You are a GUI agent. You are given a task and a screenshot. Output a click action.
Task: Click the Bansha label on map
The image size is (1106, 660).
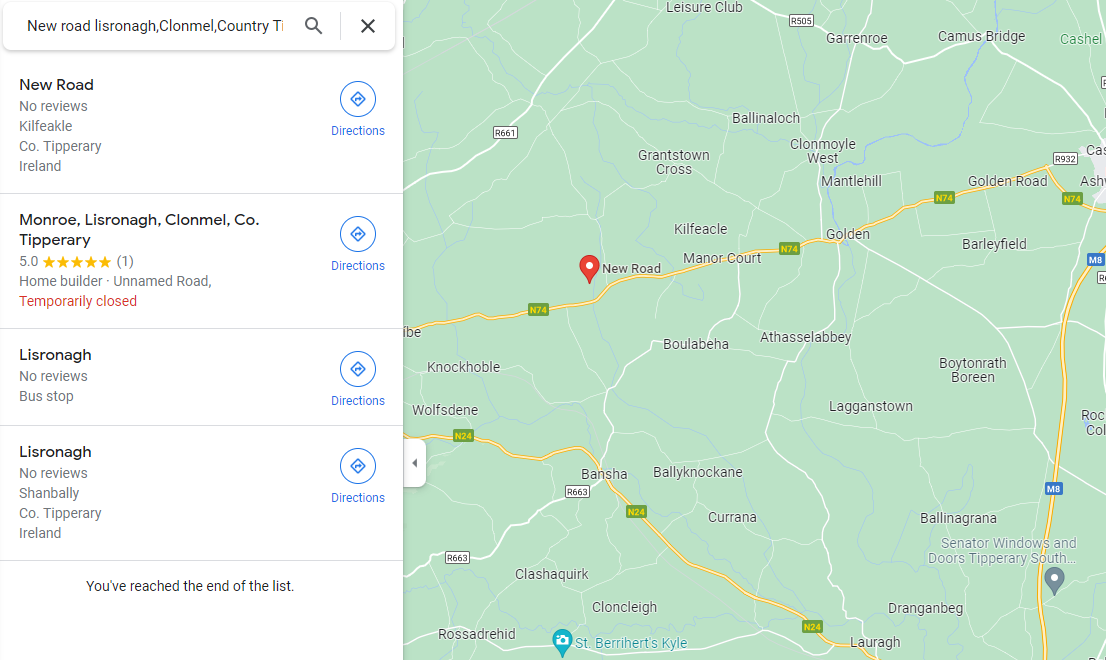pos(604,474)
